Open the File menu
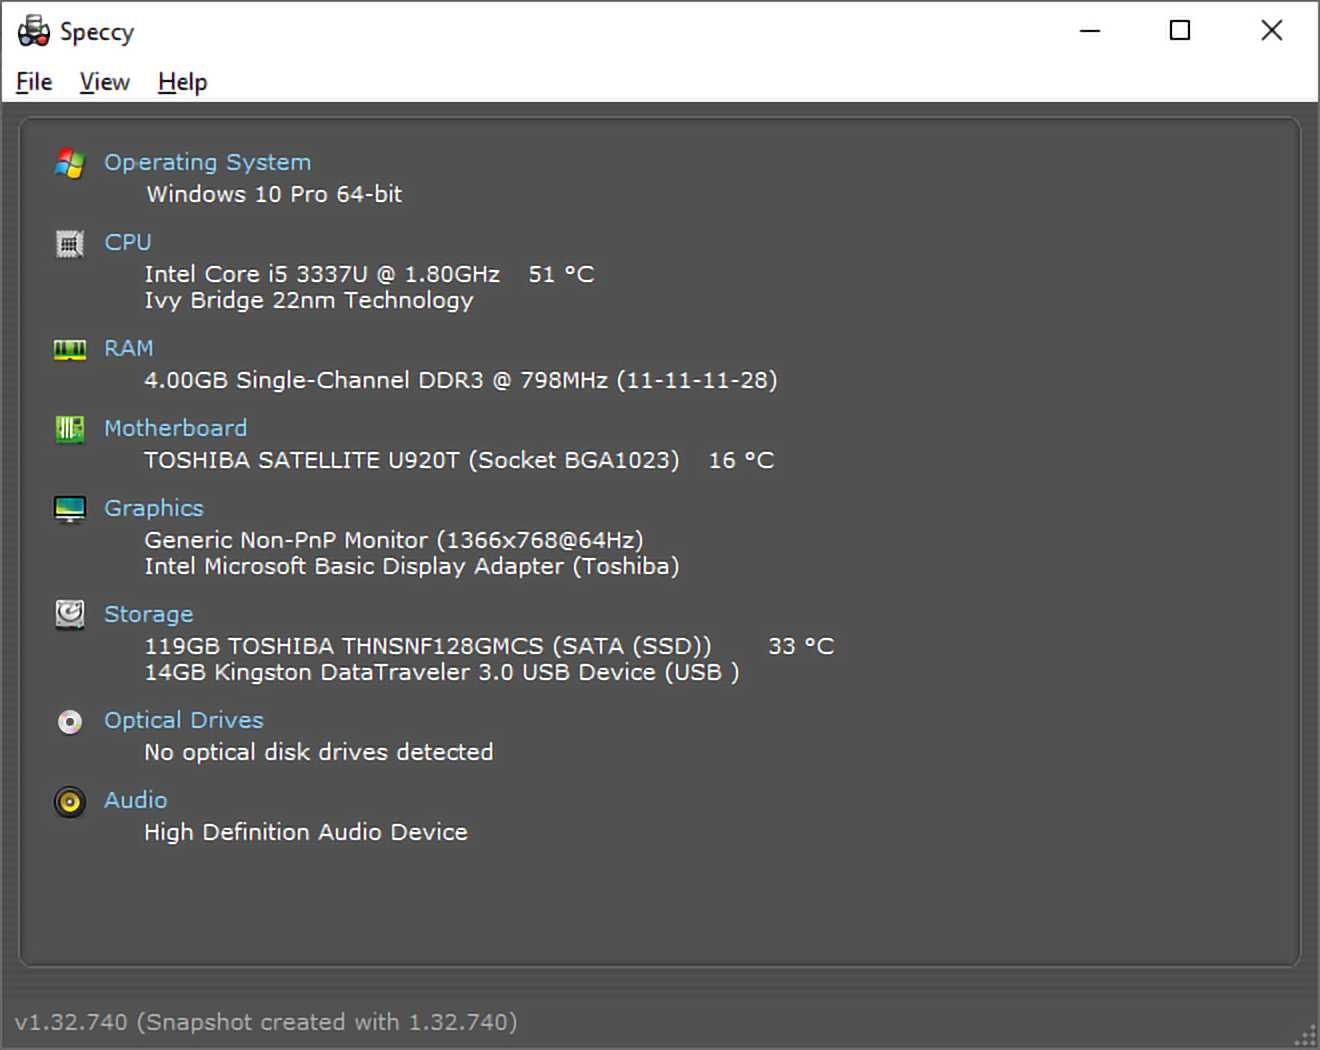1320x1050 pixels. (34, 82)
